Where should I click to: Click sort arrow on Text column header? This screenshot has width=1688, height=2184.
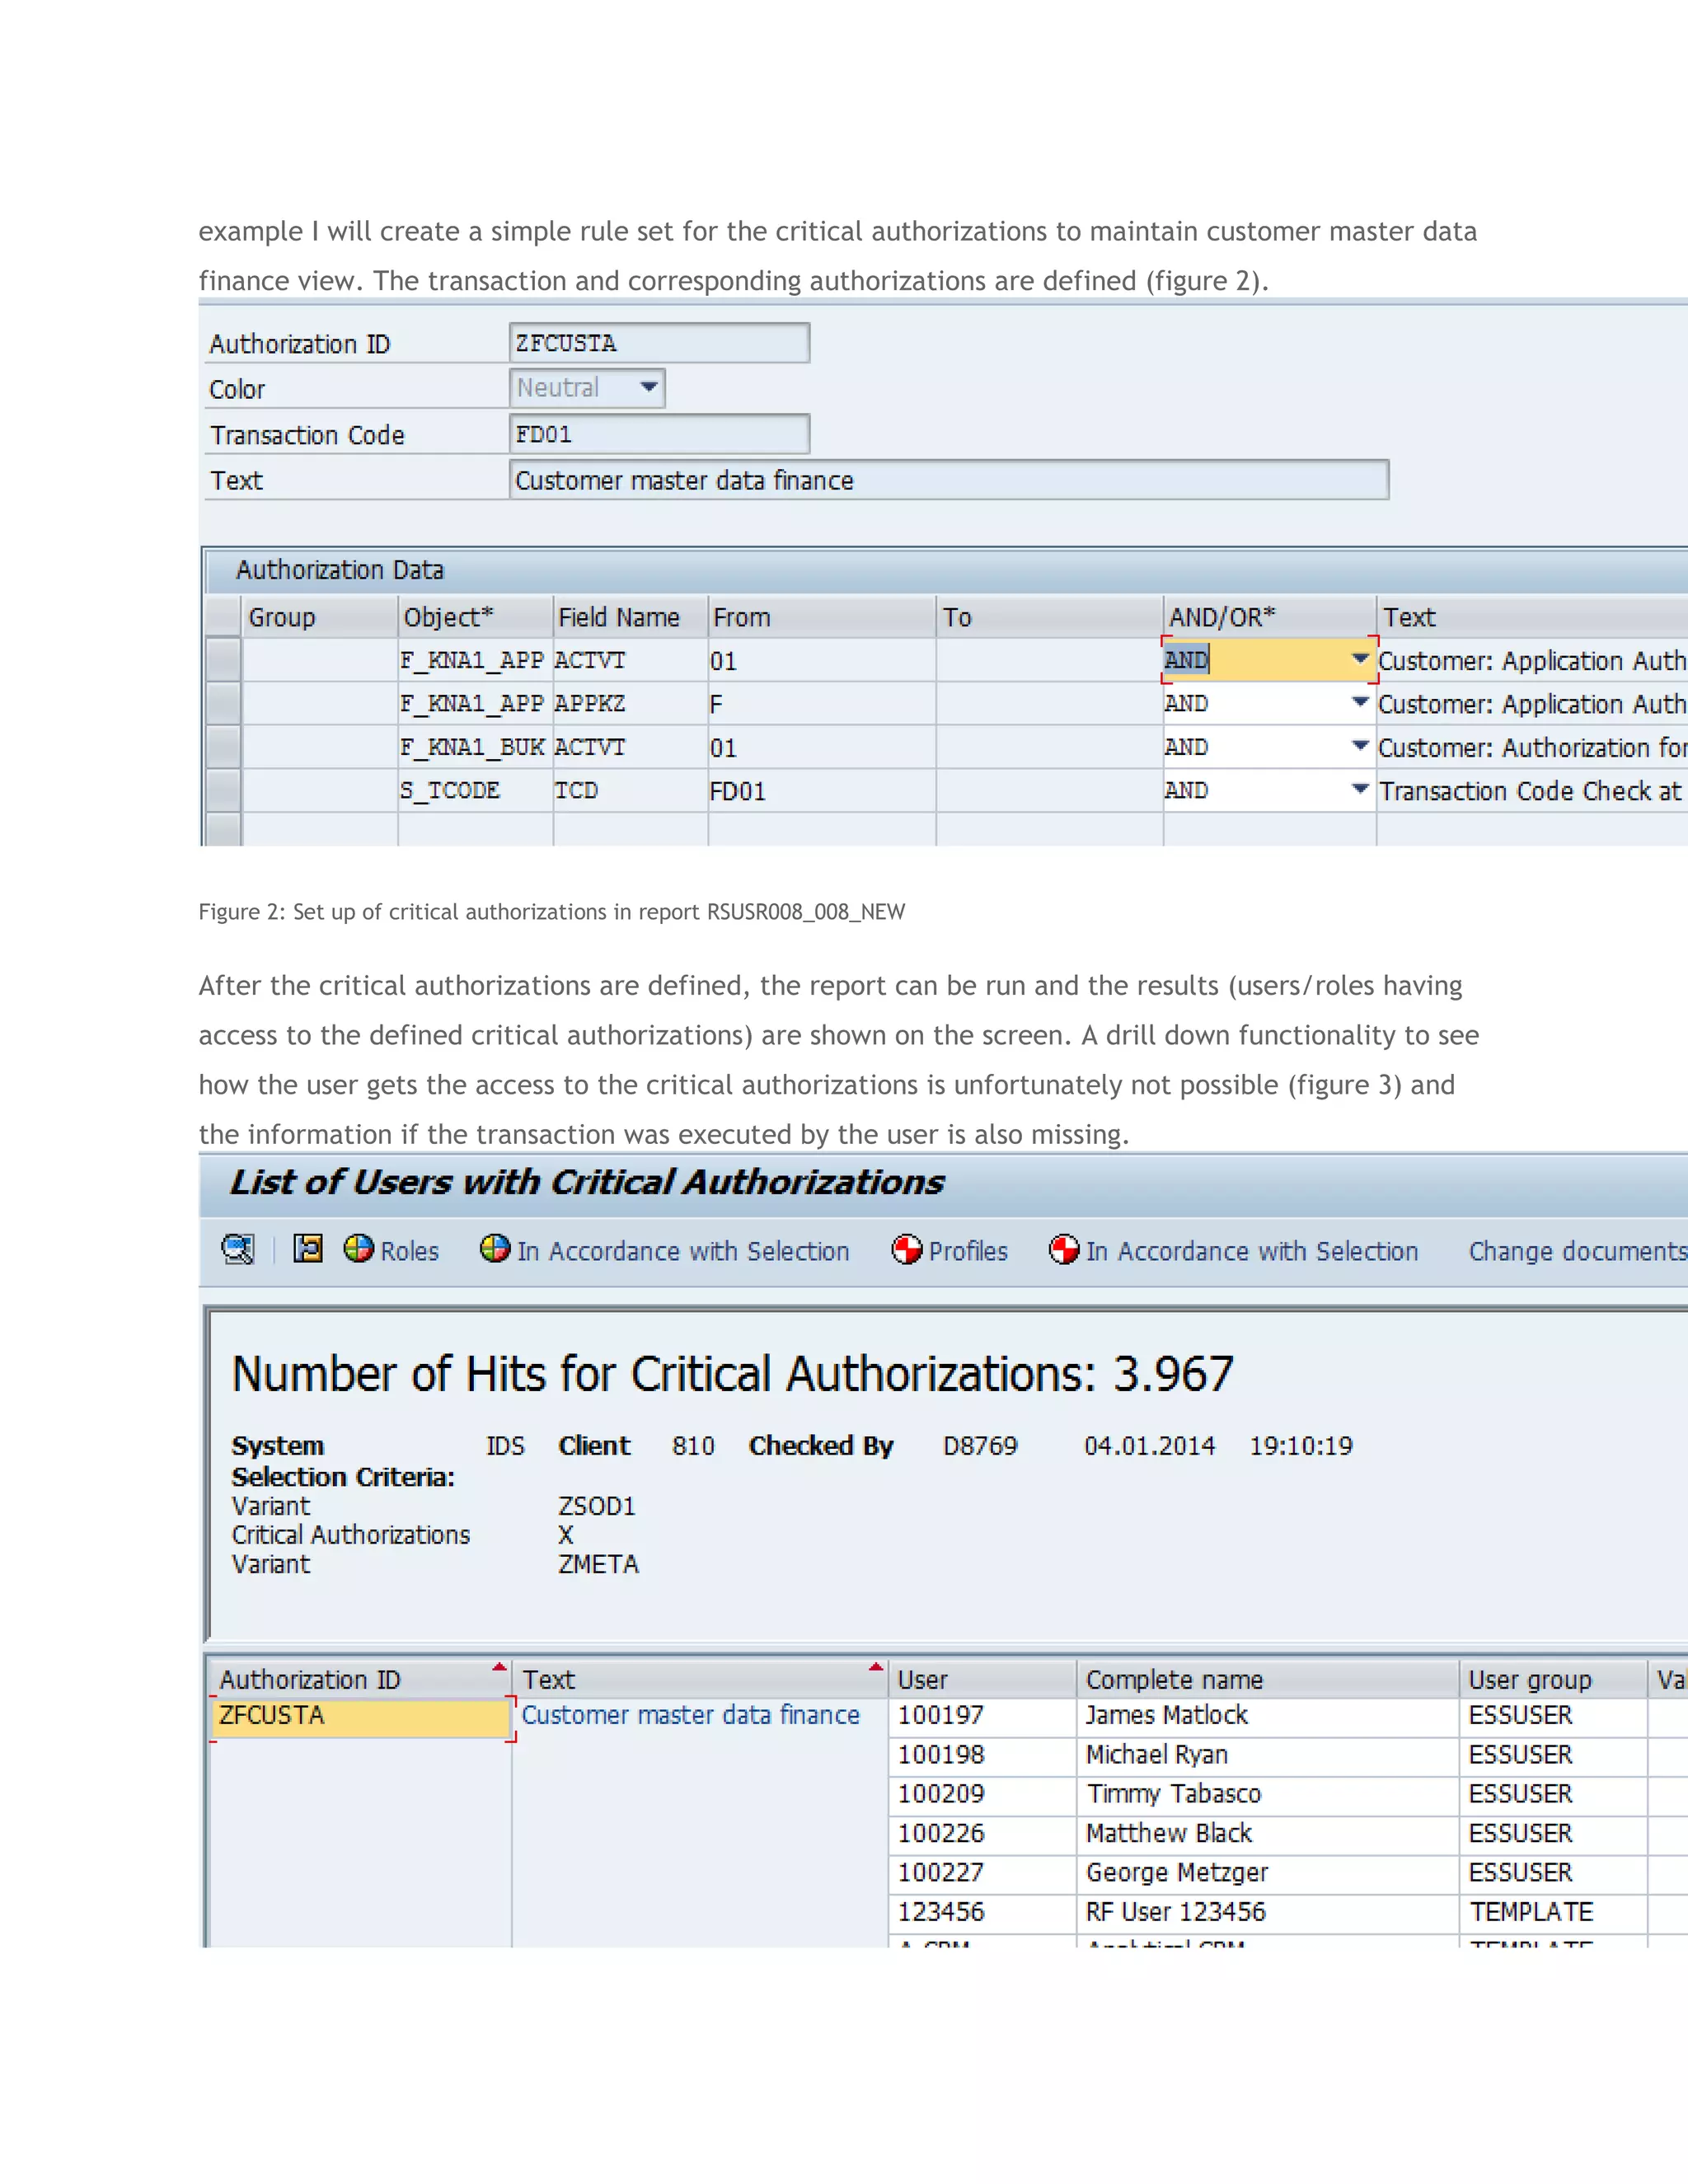pos(875,1667)
